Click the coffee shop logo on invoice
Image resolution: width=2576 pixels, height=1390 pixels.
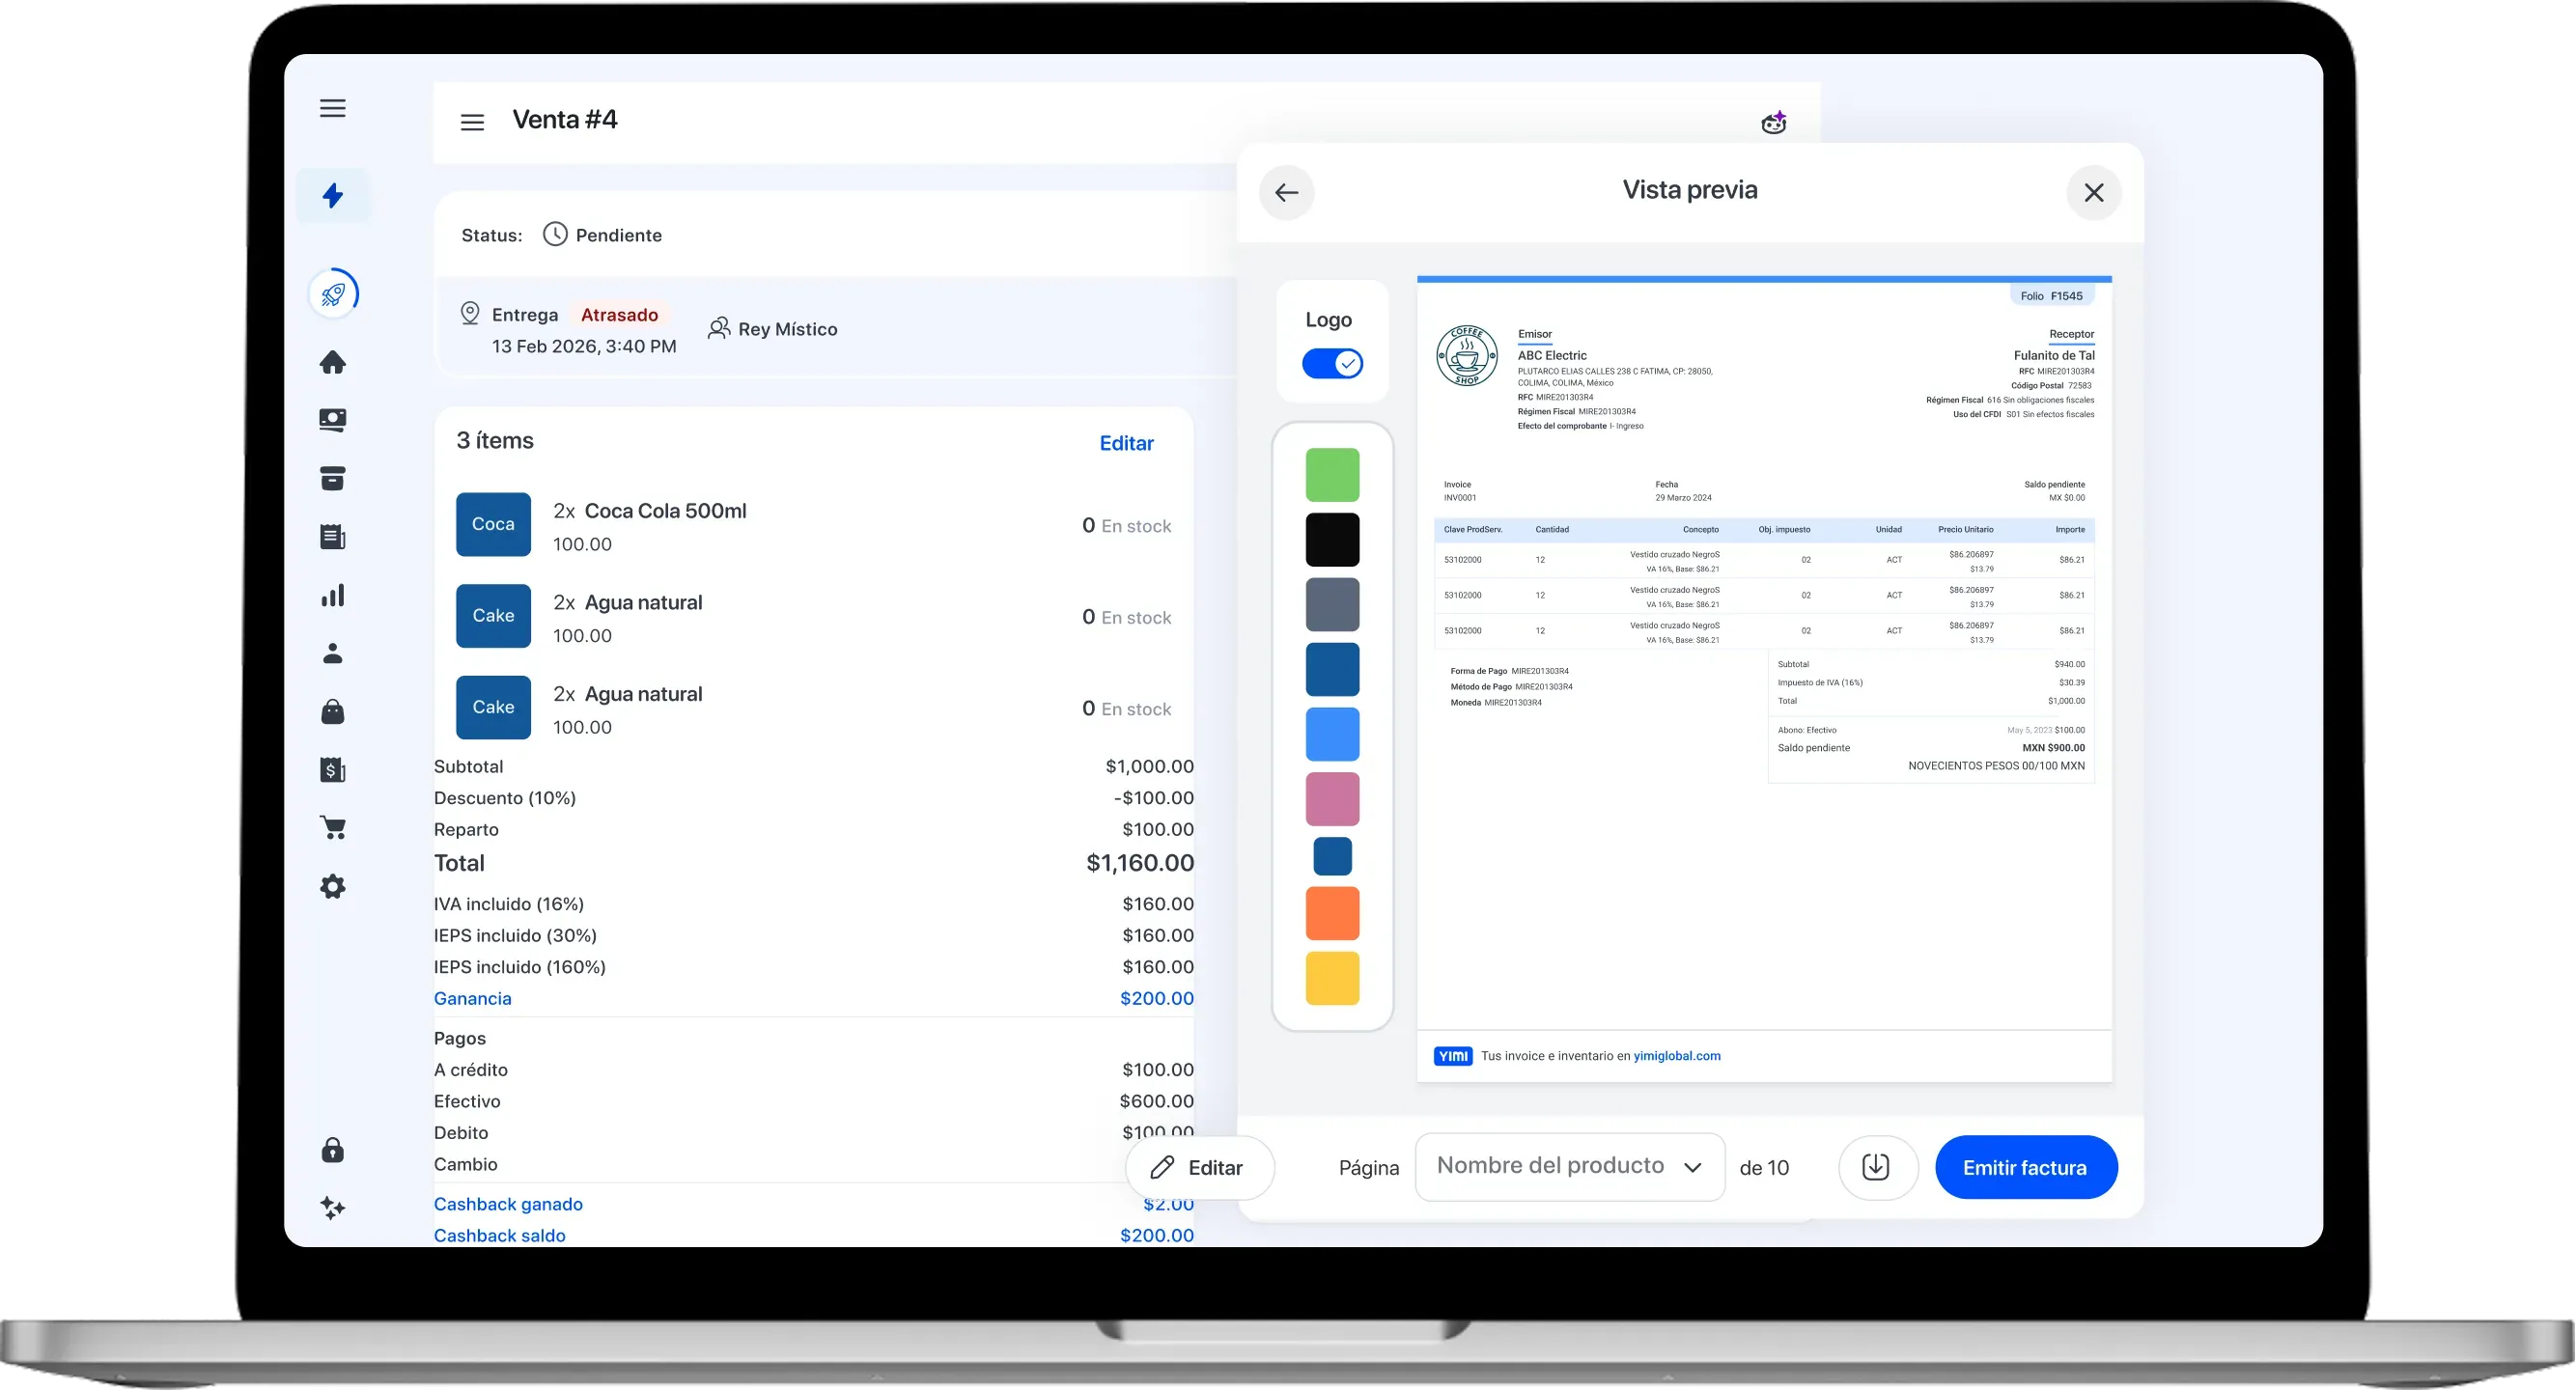[1467, 355]
